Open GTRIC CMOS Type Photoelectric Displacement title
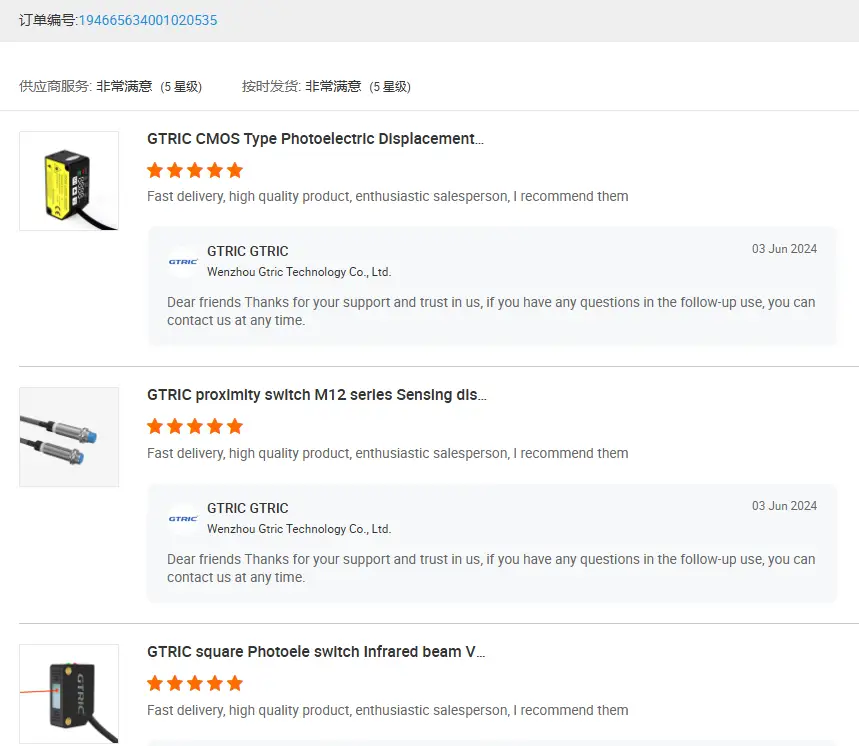Viewport: 859px width, 746px height. pyautogui.click(x=315, y=139)
